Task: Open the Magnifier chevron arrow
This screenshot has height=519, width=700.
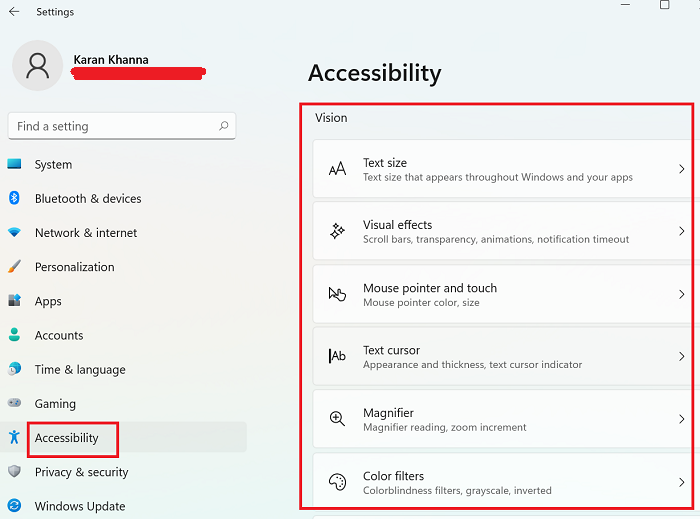Action: pyautogui.click(x=681, y=419)
